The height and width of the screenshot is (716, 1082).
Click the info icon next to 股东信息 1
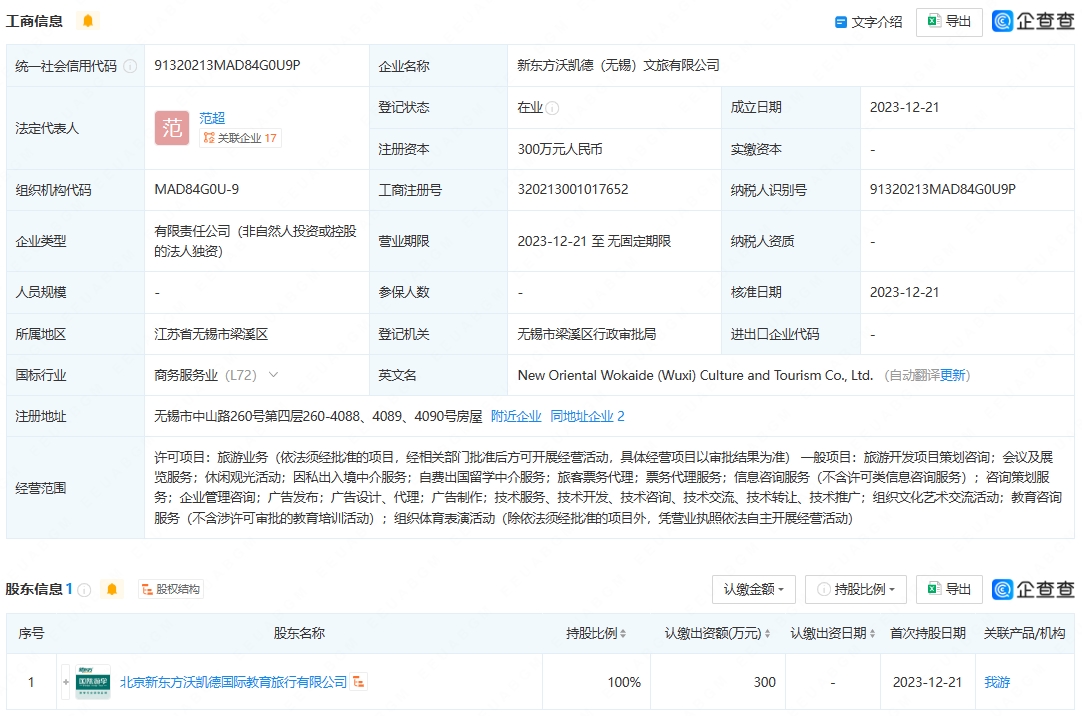coord(84,590)
